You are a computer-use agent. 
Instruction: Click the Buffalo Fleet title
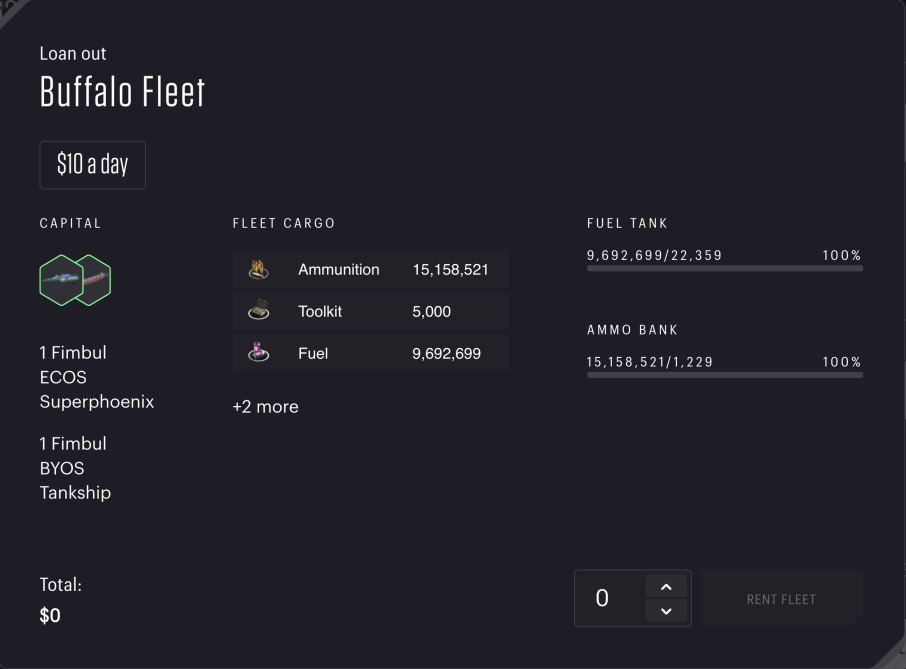122,91
